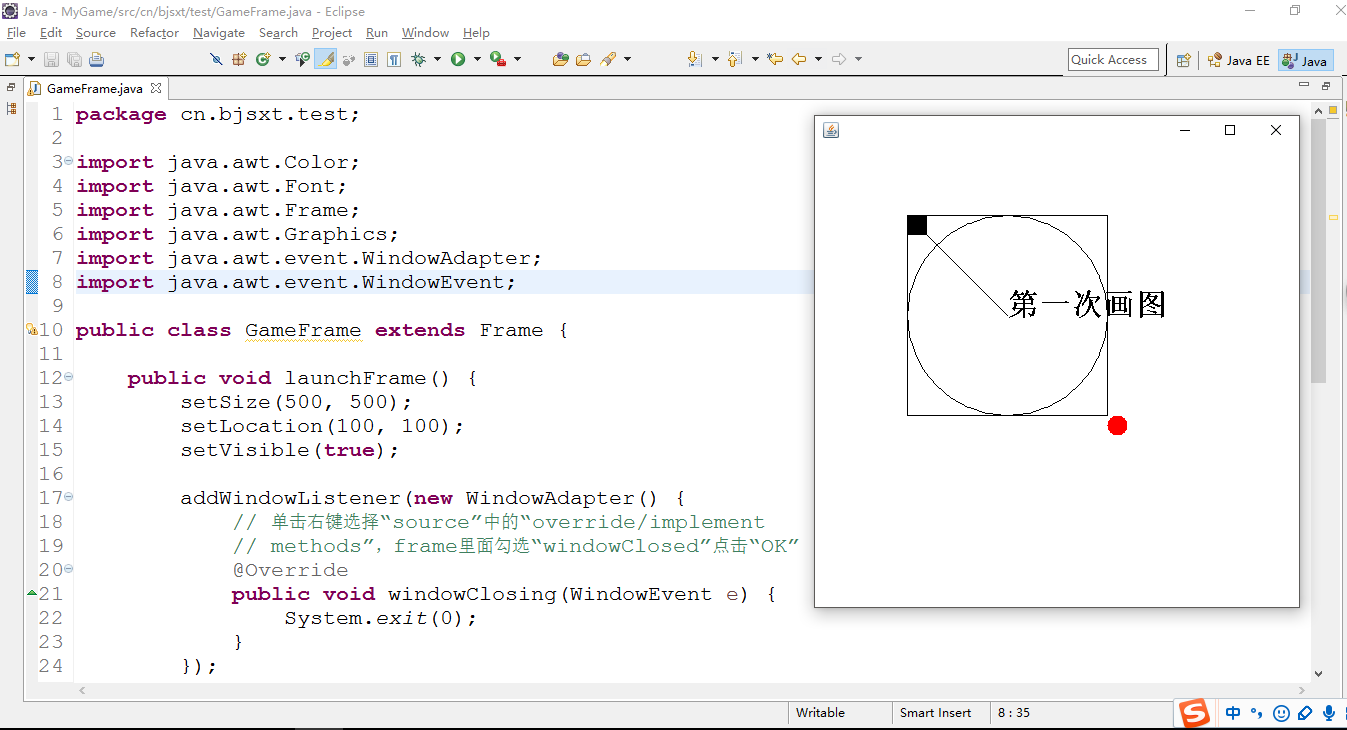Click the New Java Class icon
The height and width of the screenshot is (730, 1347).
pyautogui.click(x=263, y=59)
